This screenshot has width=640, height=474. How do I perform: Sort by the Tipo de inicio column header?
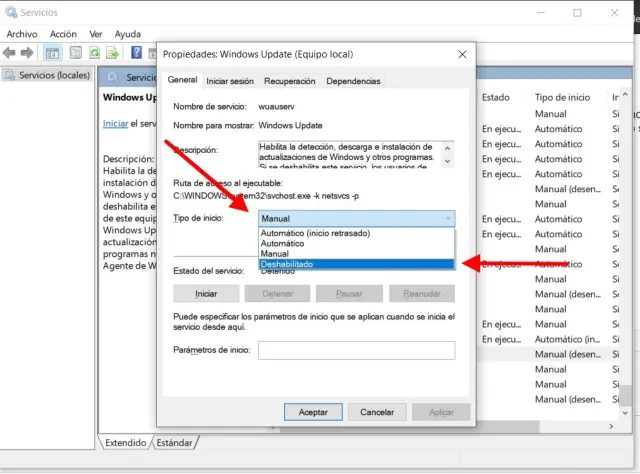tap(562, 98)
